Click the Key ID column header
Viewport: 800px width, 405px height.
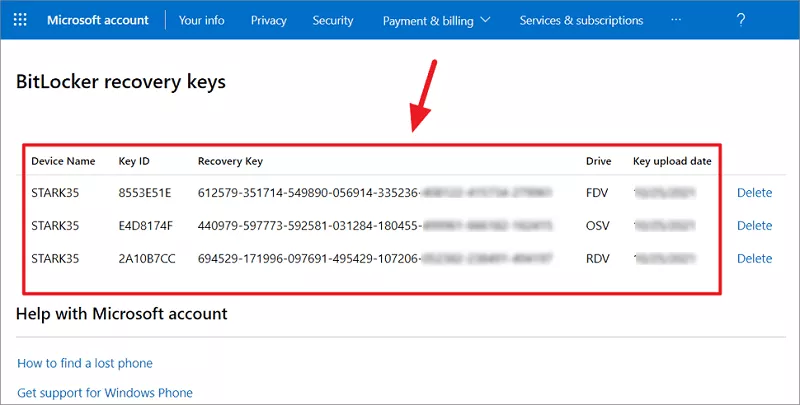tap(135, 161)
